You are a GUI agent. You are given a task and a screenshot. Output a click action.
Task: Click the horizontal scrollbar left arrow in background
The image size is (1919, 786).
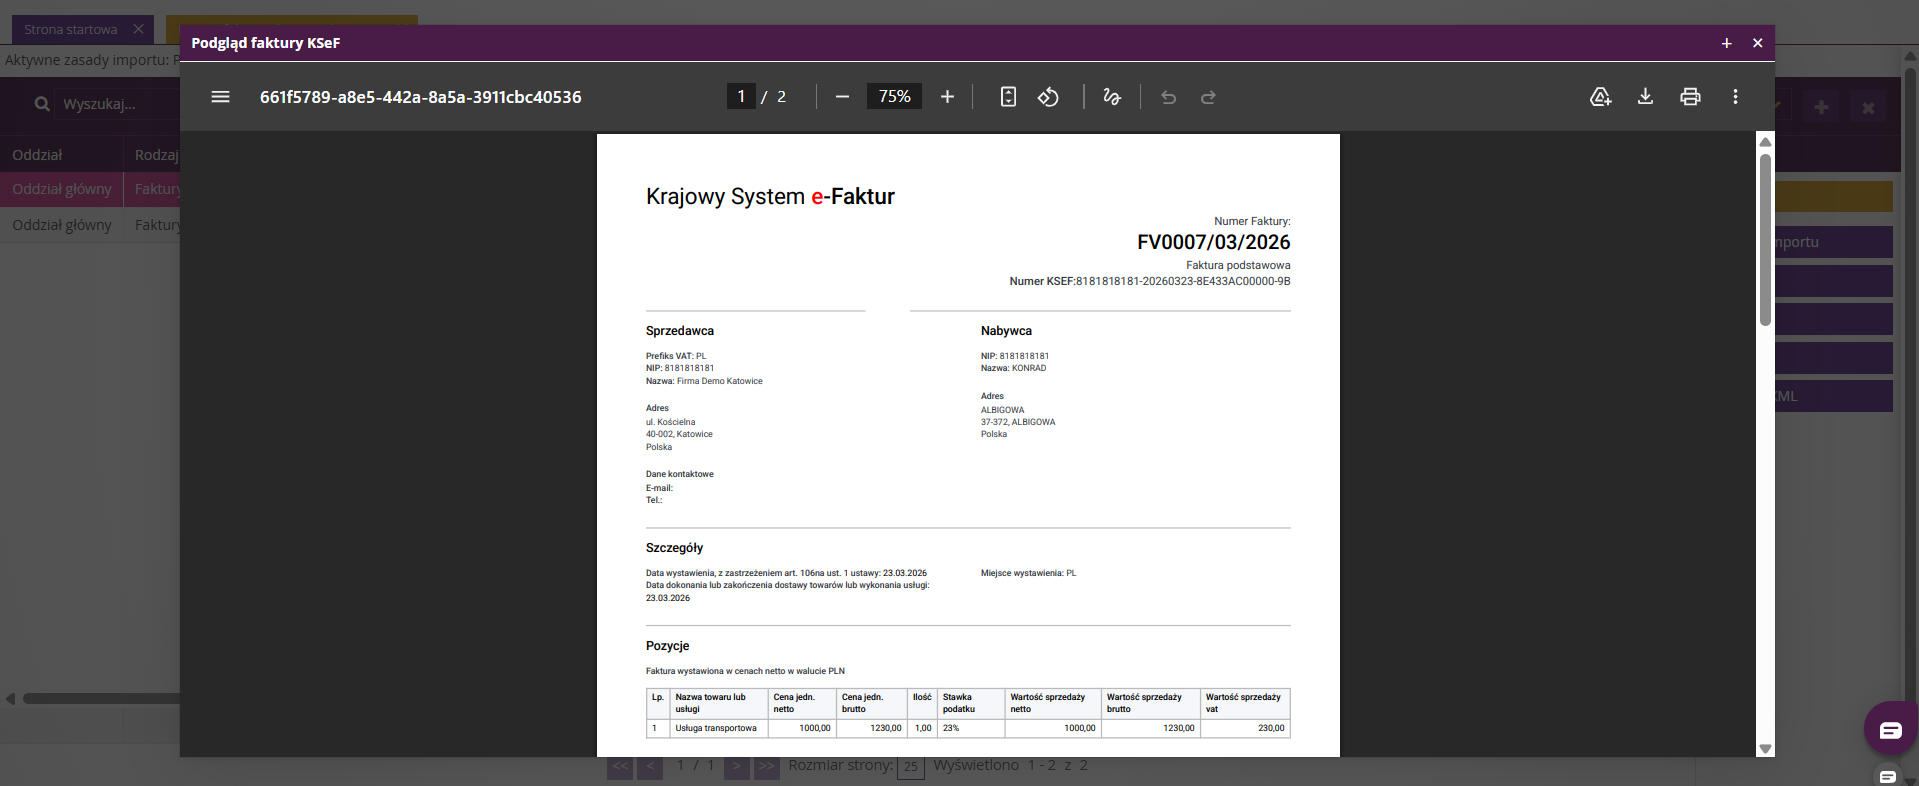[10, 699]
